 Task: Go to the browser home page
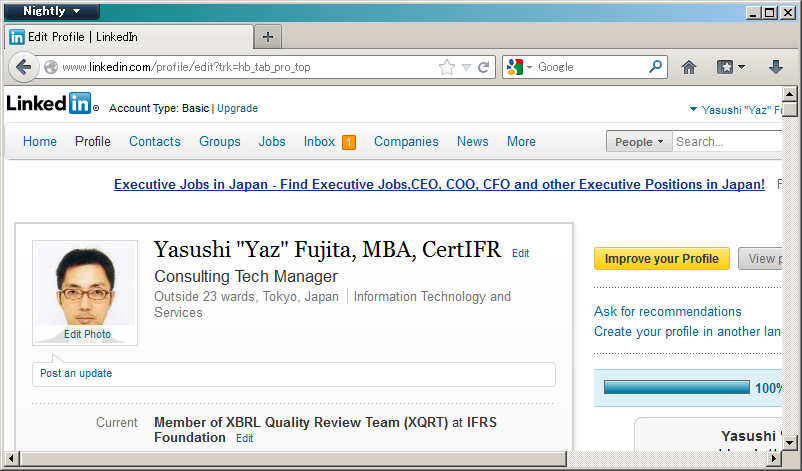(x=689, y=67)
